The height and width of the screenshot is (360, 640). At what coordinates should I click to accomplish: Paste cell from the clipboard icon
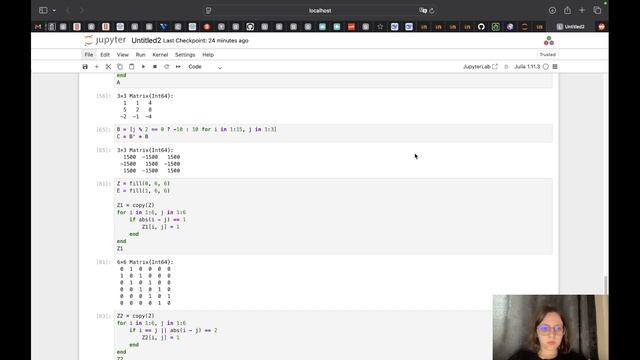point(131,67)
